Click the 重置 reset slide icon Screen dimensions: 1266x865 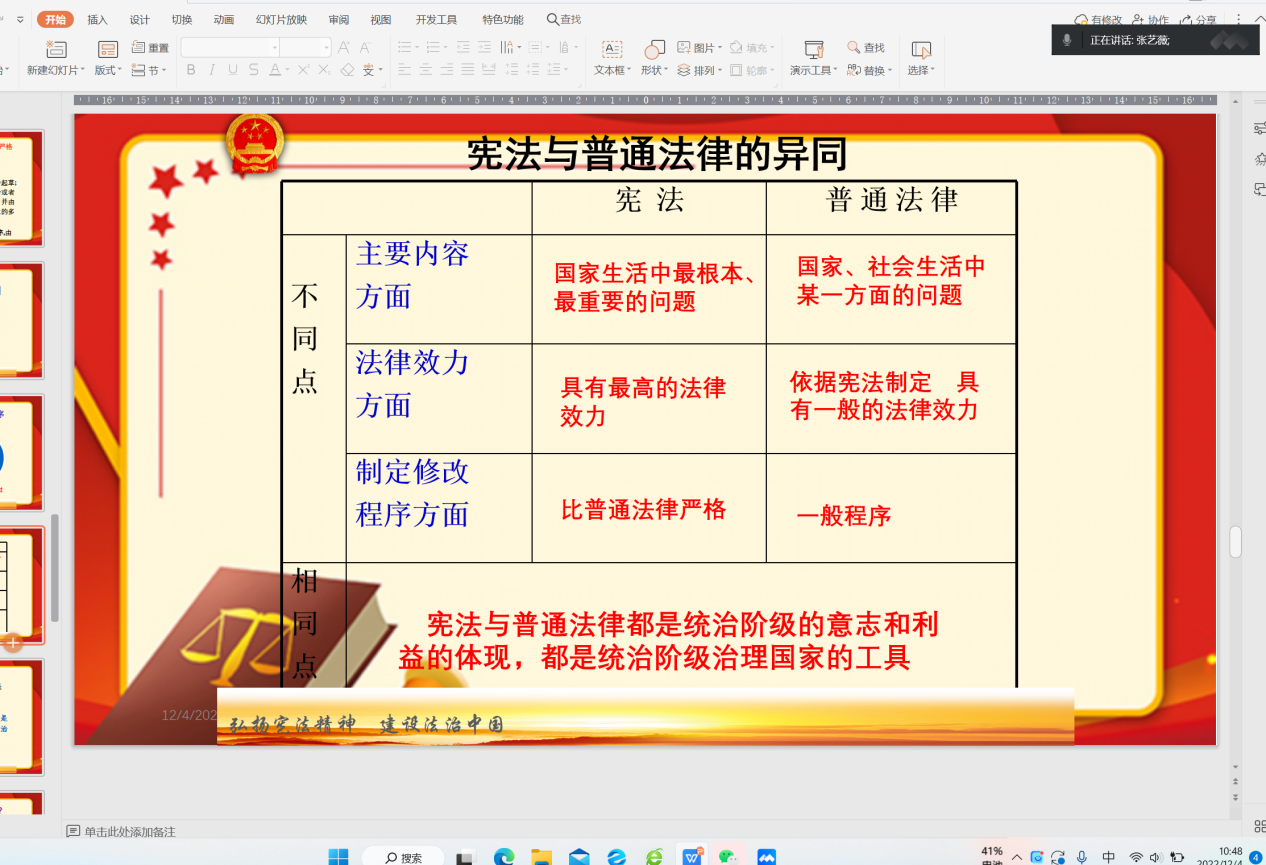147,46
